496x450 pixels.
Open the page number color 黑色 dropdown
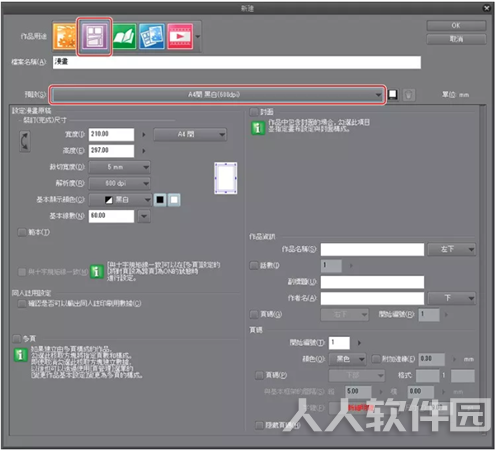click(347, 359)
